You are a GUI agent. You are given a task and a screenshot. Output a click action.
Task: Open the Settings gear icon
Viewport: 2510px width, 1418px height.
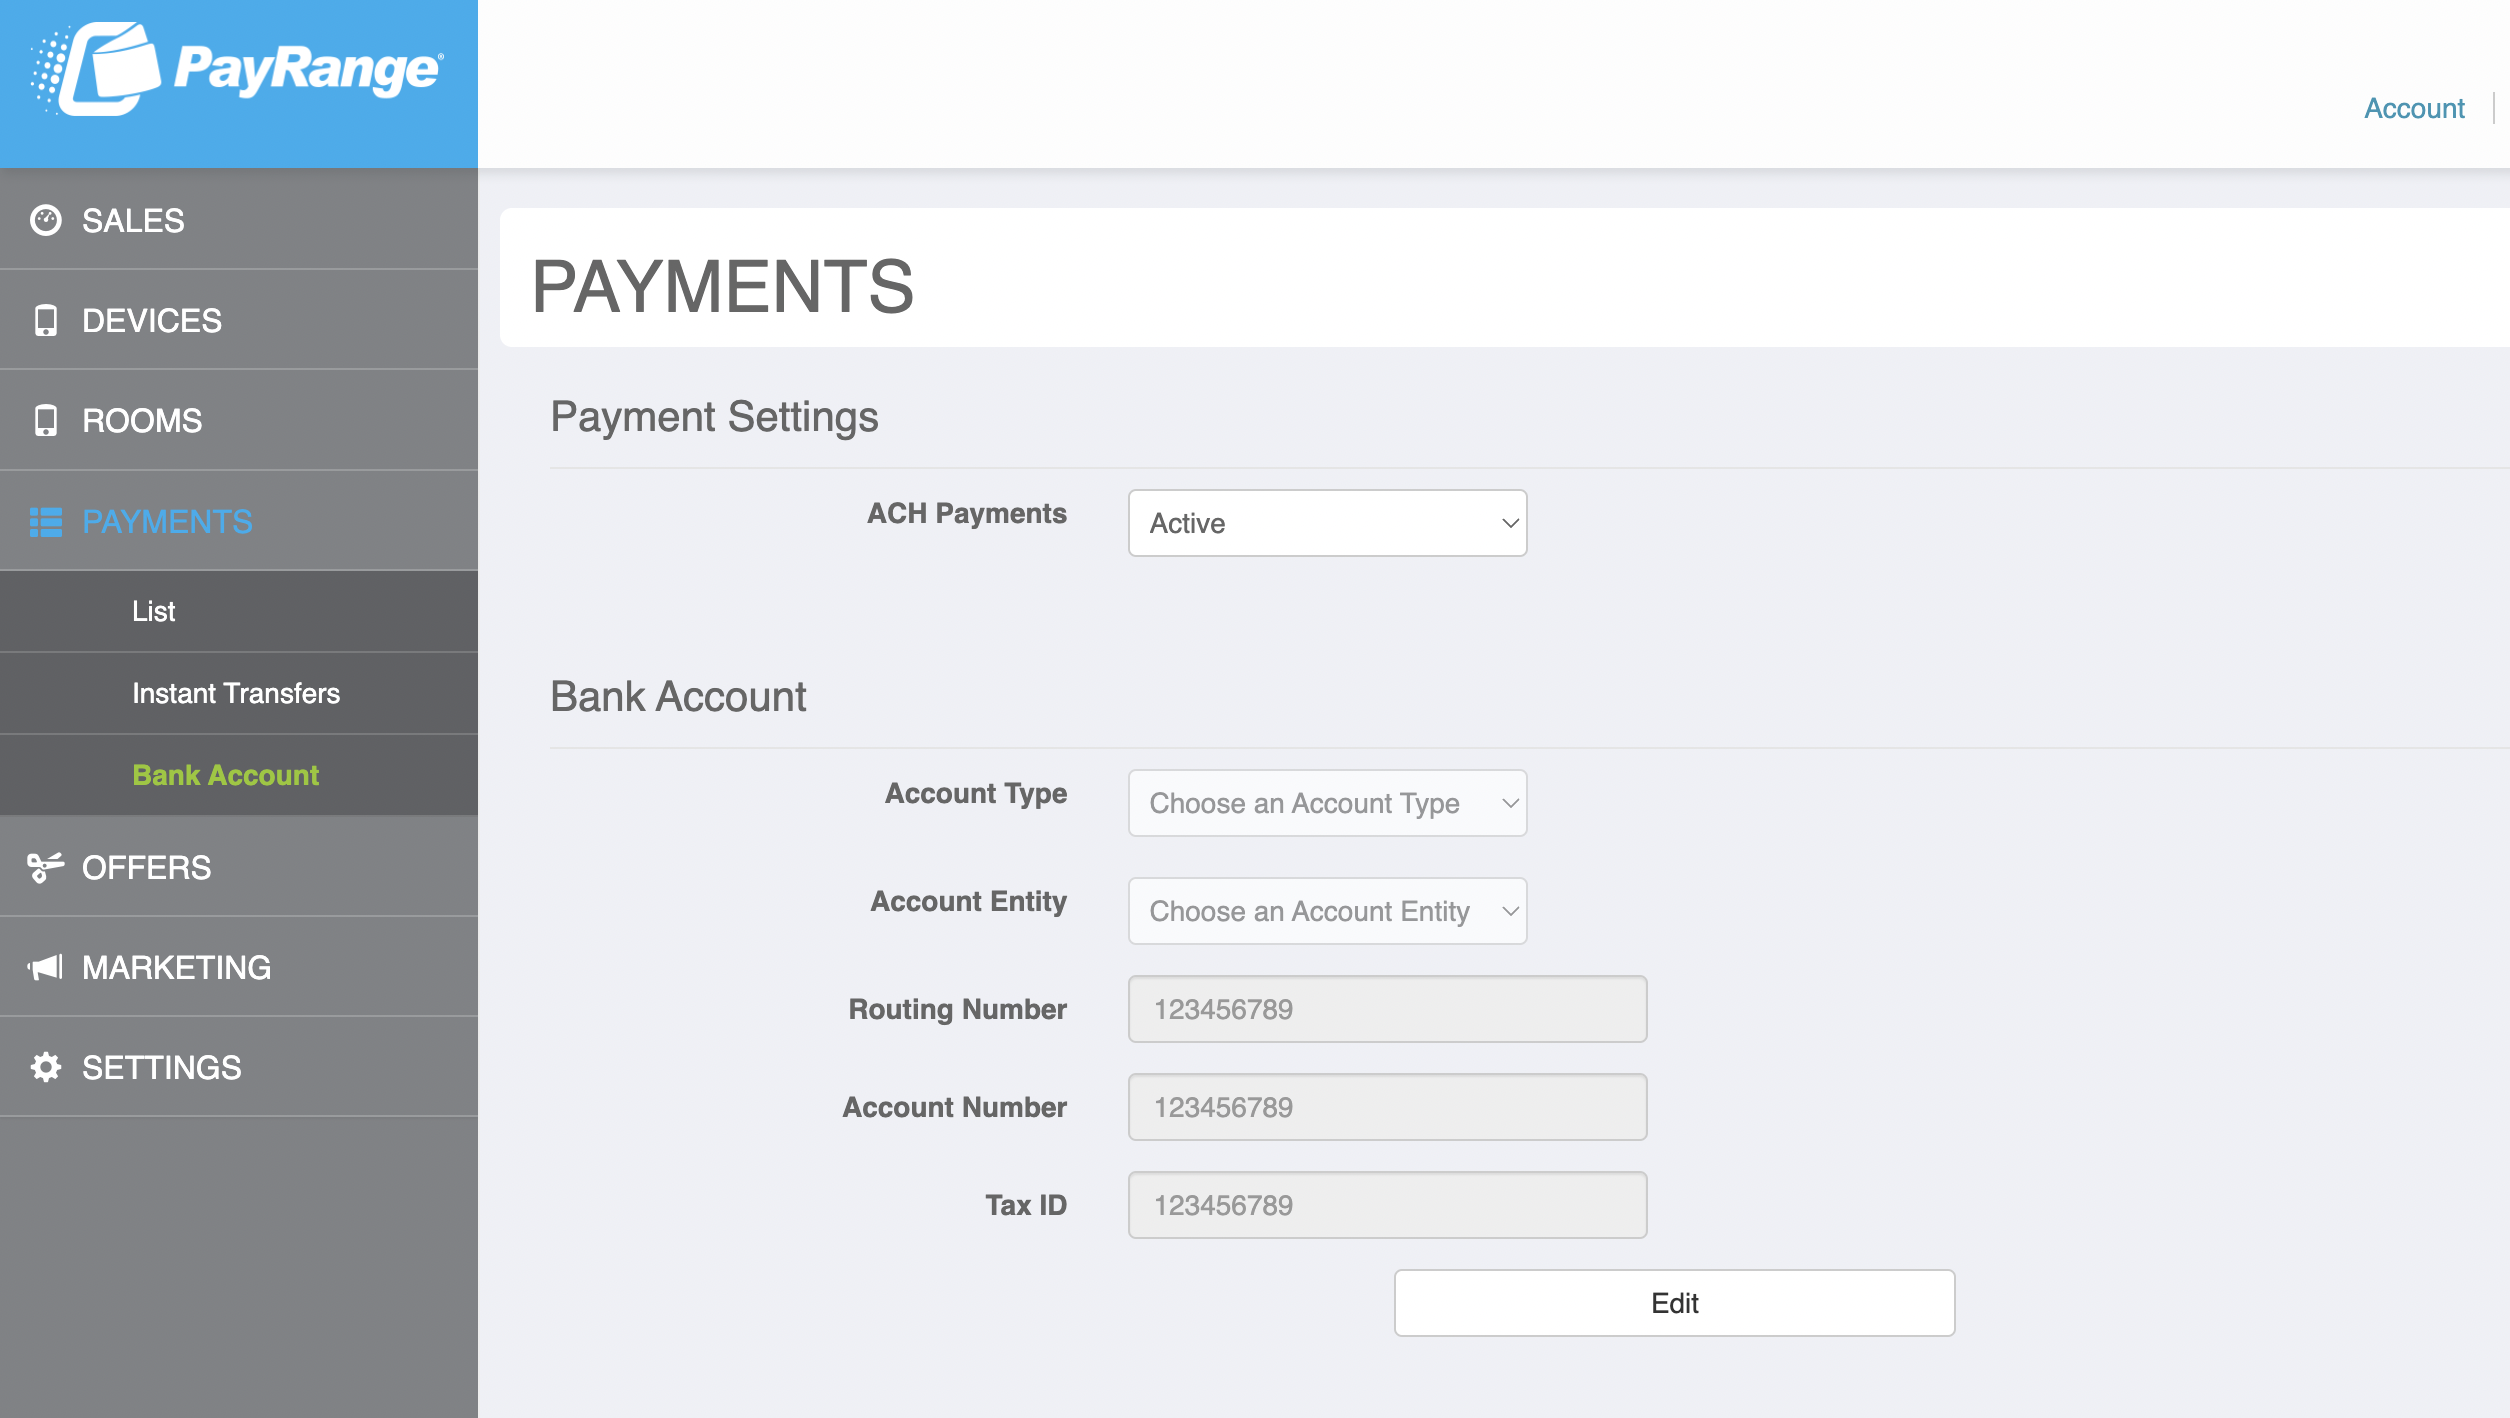point(46,1067)
